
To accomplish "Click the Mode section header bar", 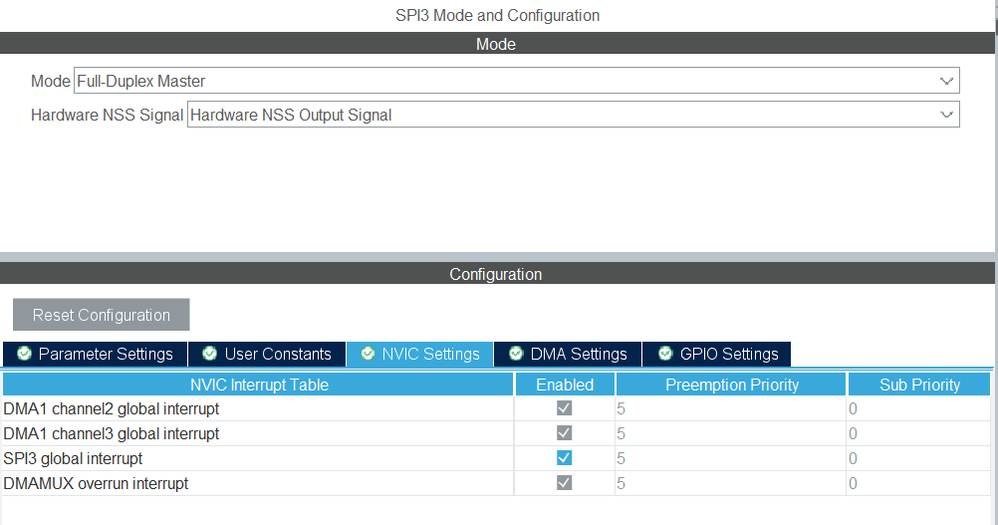I will [496, 43].
